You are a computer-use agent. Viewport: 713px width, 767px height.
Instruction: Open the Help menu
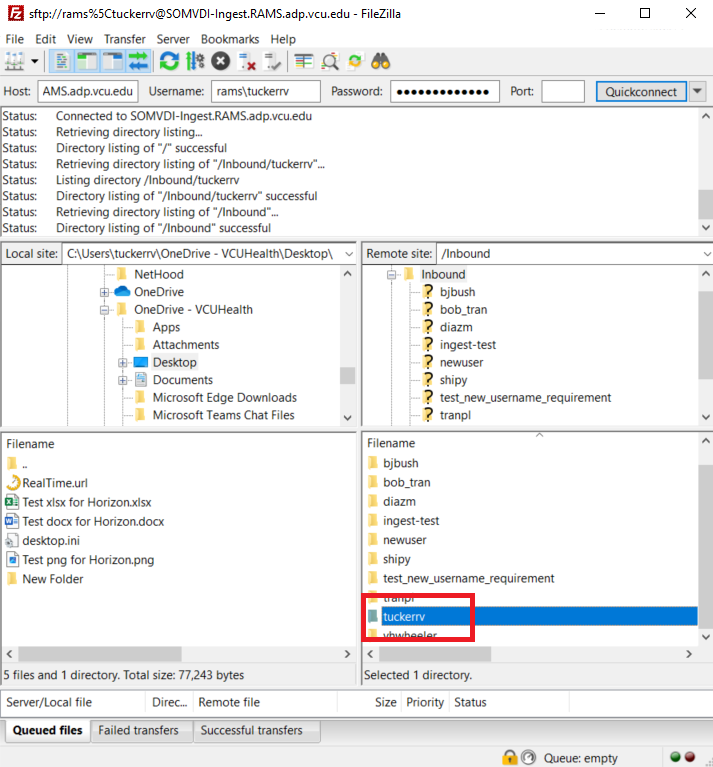pos(283,39)
